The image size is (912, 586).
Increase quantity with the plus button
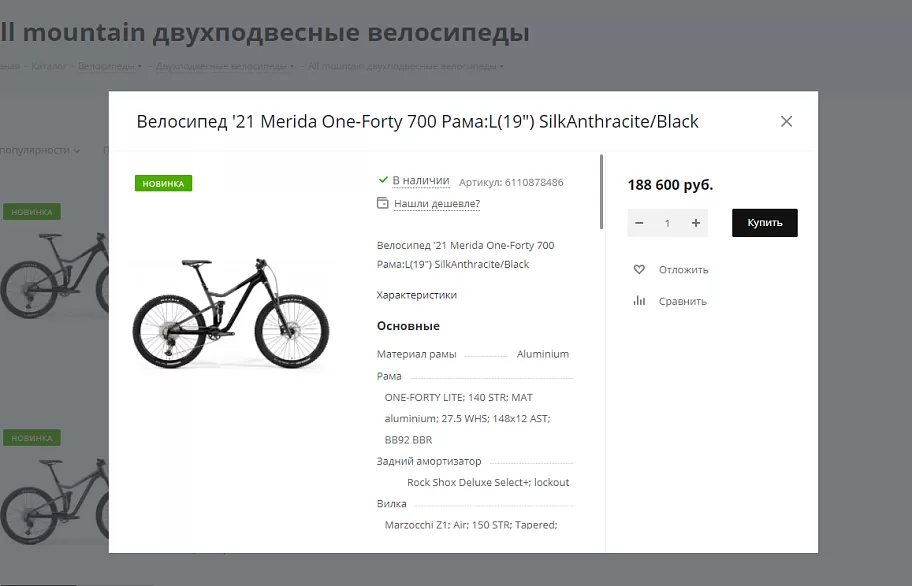coord(696,223)
